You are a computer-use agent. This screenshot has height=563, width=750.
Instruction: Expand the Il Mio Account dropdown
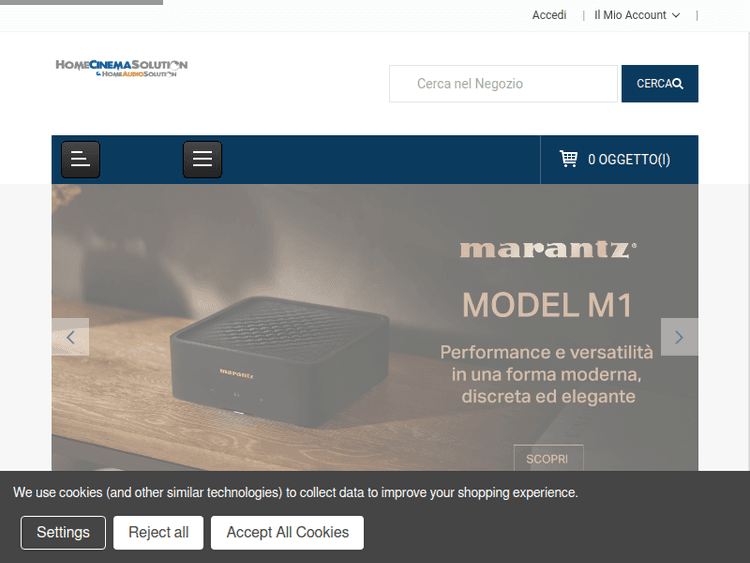pos(637,15)
